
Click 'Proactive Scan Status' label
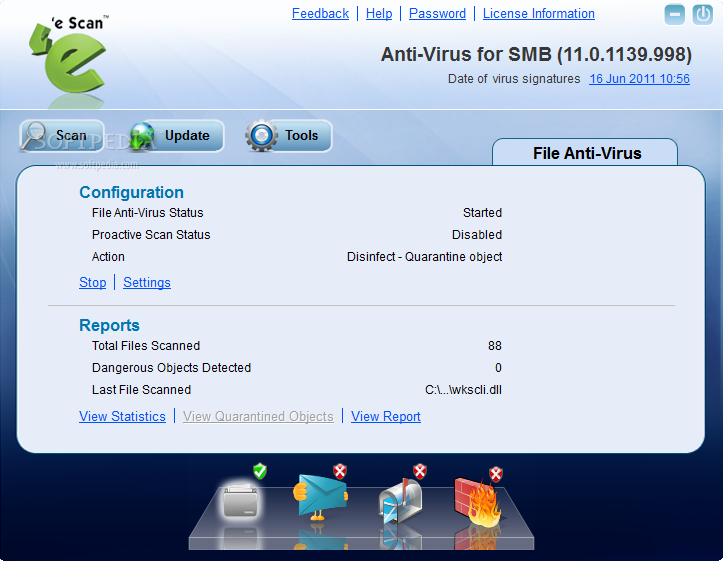point(151,235)
